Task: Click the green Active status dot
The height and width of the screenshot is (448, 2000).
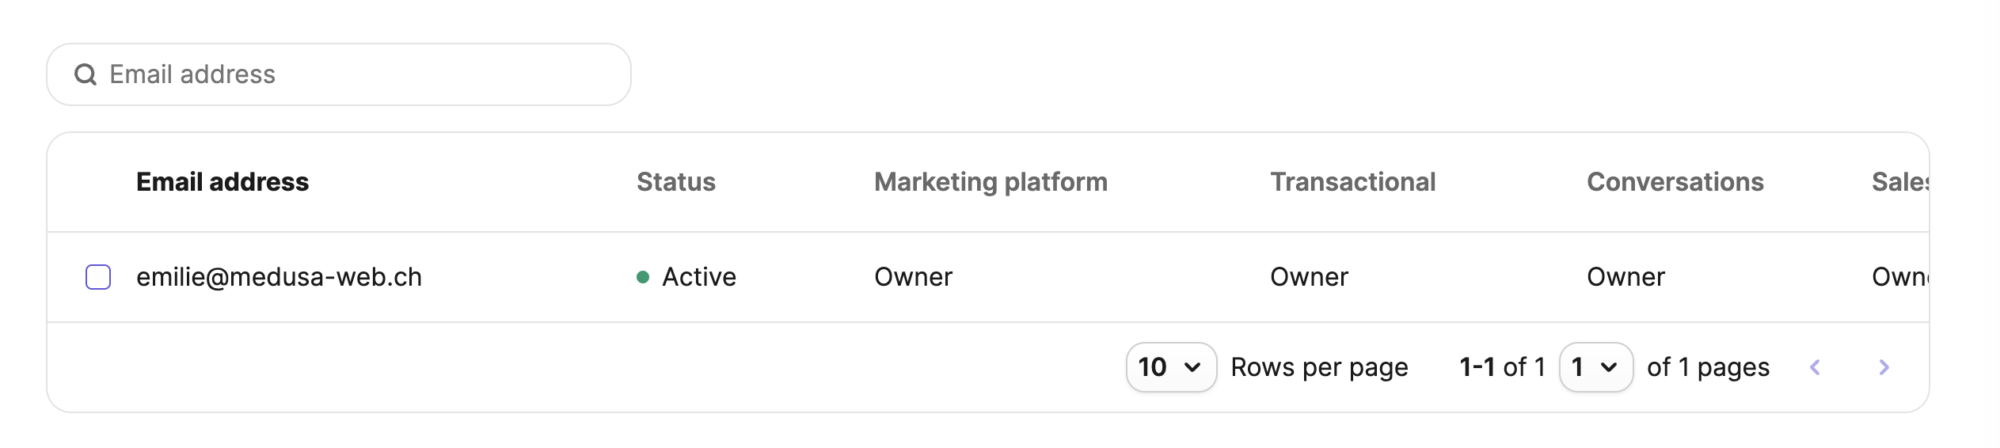Action: coord(643,277)
